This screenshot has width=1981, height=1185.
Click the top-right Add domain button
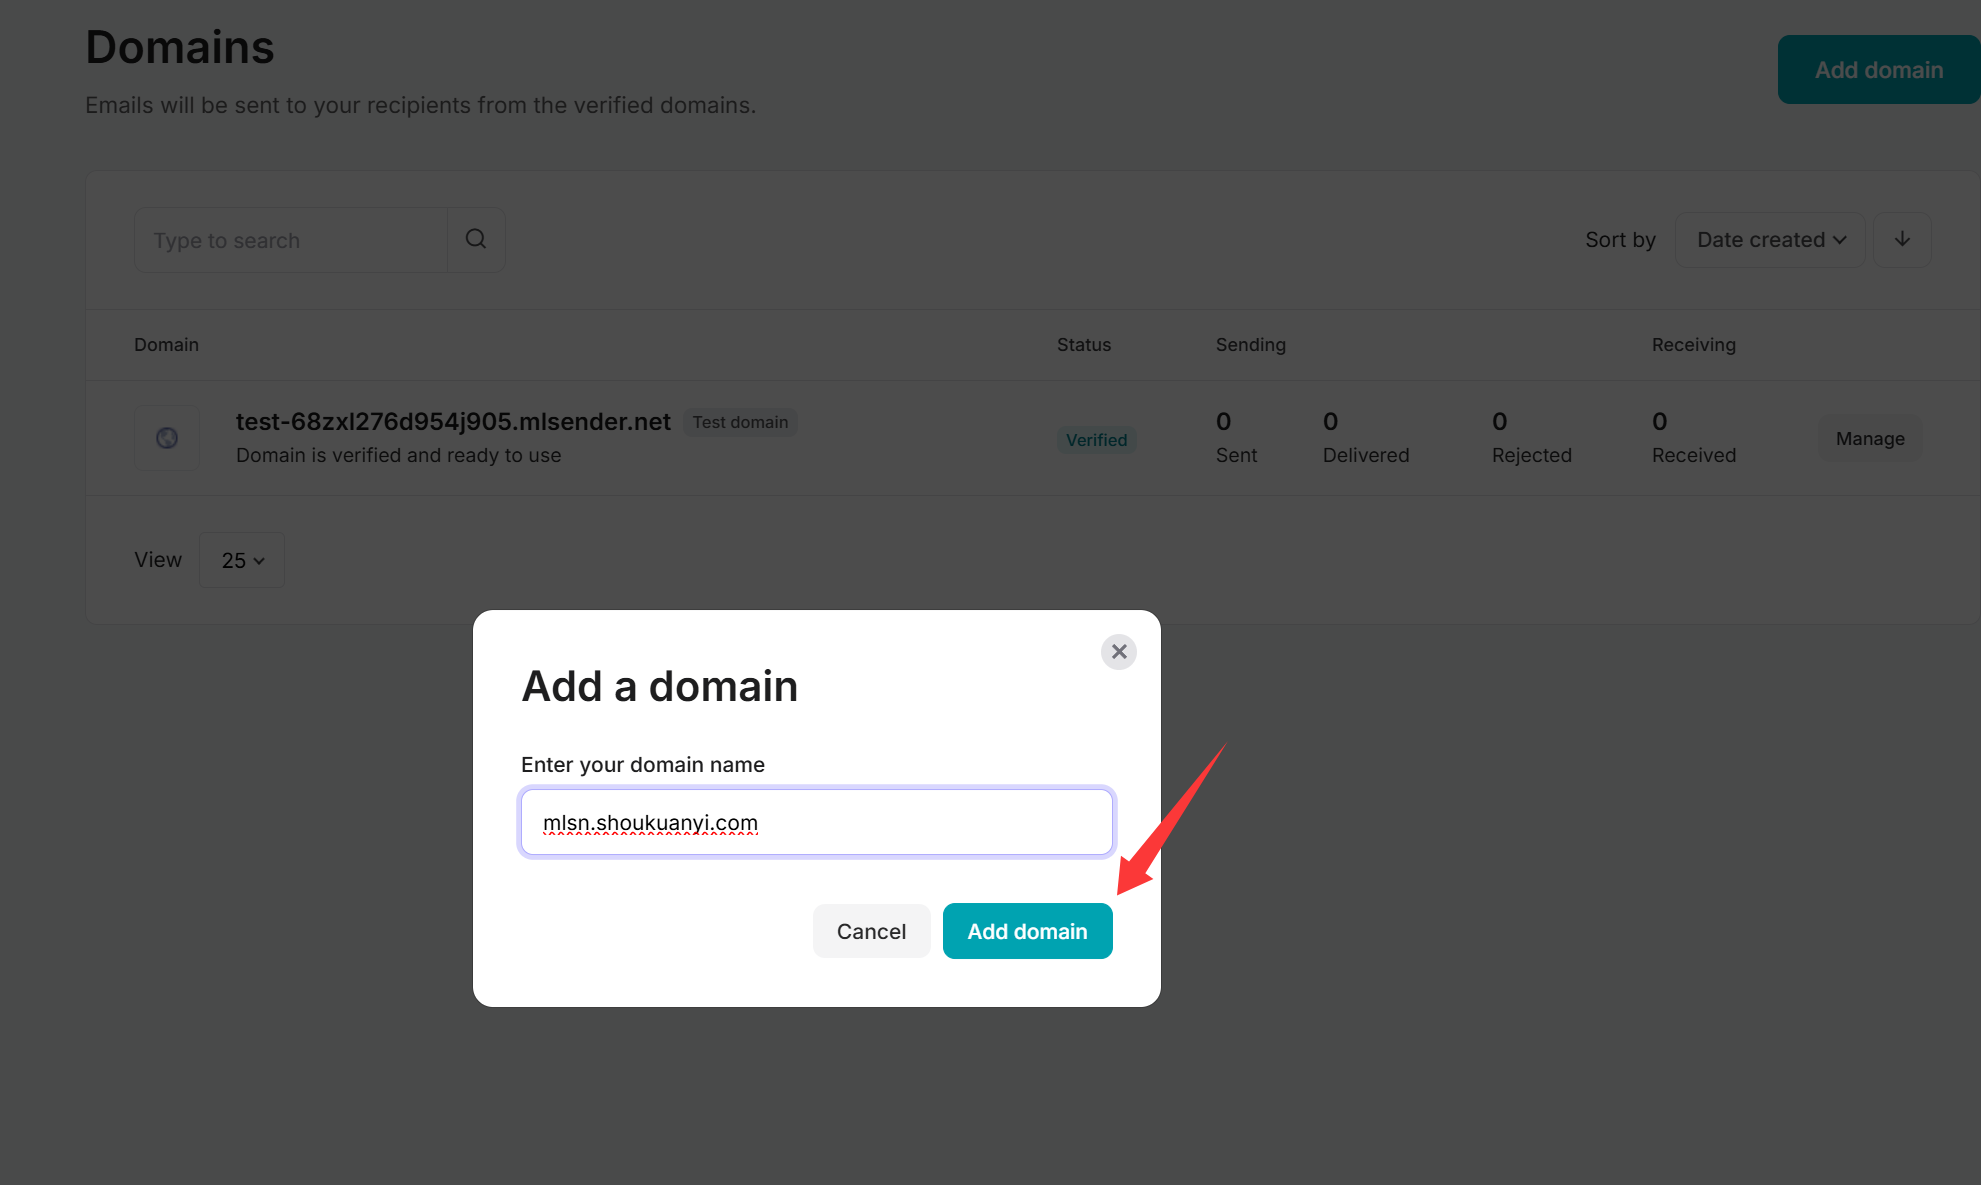[x=1879, y=70]
